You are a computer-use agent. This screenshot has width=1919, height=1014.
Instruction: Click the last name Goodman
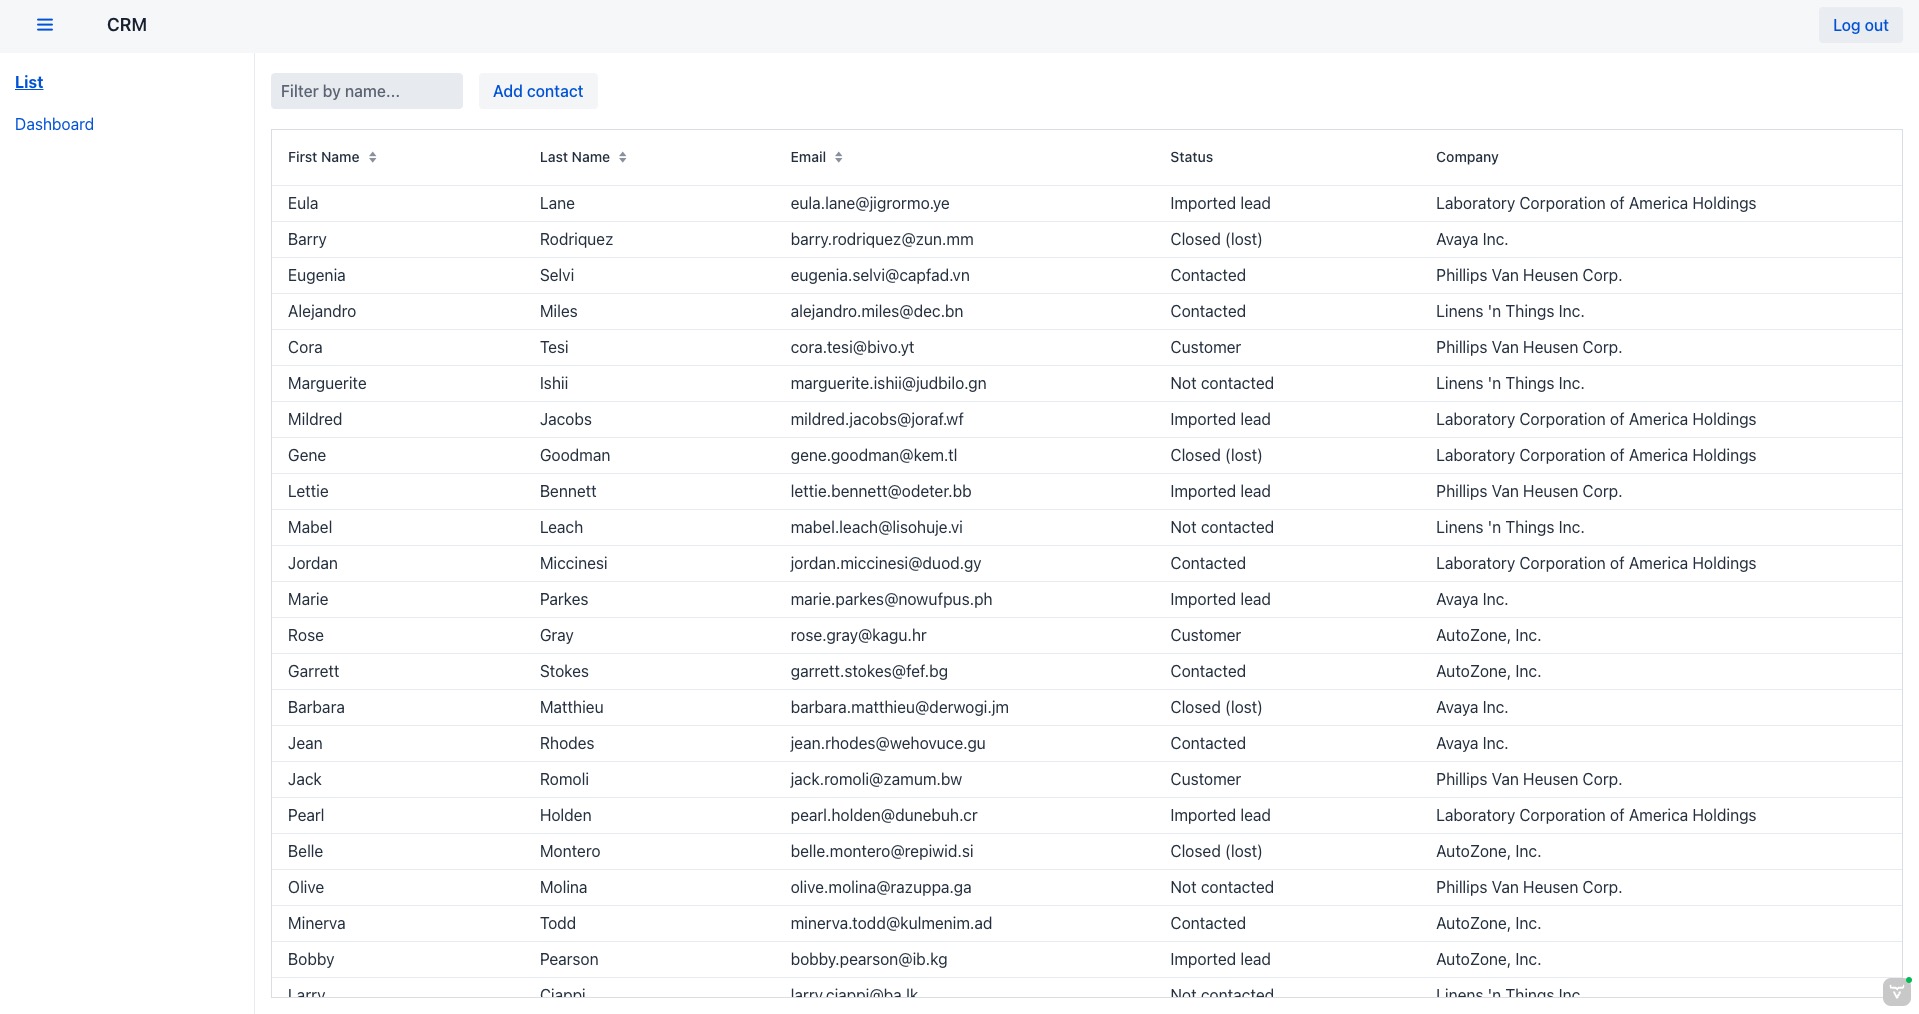(x=575, y=455)
